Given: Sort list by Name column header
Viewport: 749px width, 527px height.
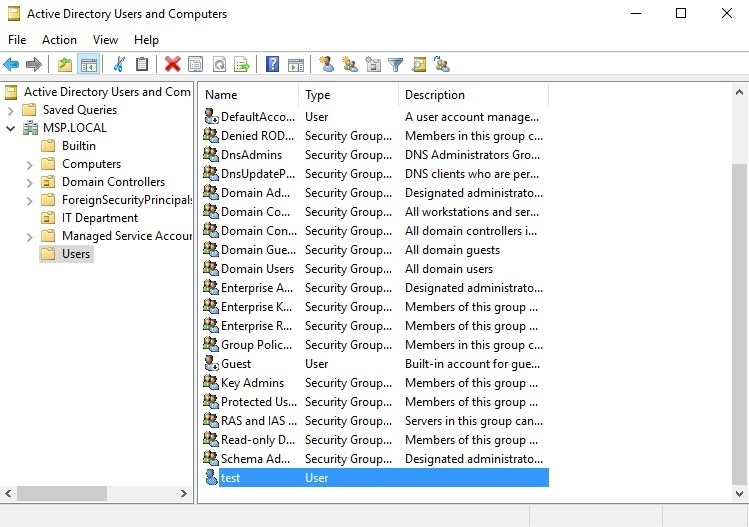Looking at the screenshot, I should click(247, 95).
